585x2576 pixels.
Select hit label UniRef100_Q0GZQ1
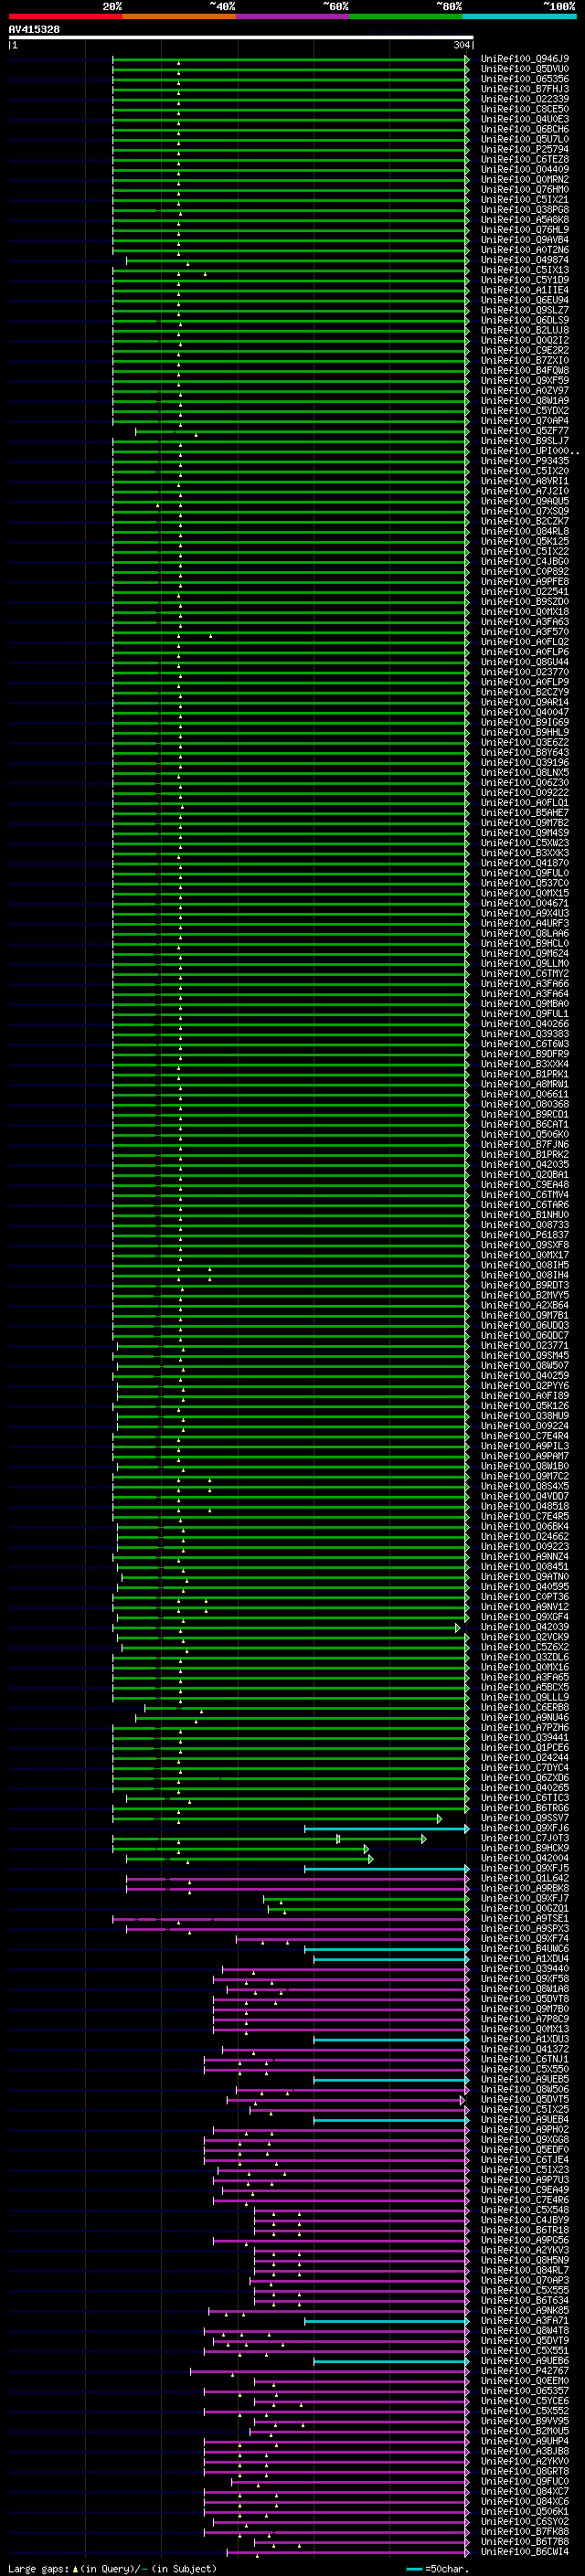pyautogui.click(x=525, y=1908)
